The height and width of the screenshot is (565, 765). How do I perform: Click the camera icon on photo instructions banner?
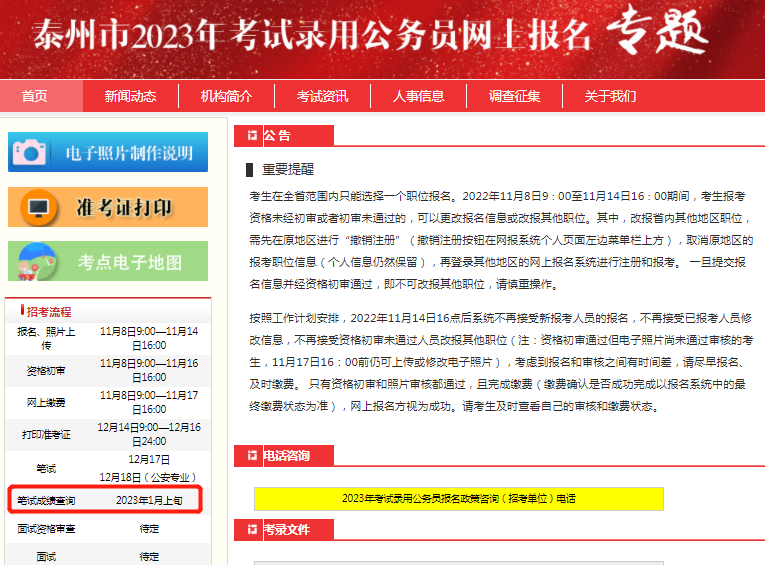tap(30, 152)
